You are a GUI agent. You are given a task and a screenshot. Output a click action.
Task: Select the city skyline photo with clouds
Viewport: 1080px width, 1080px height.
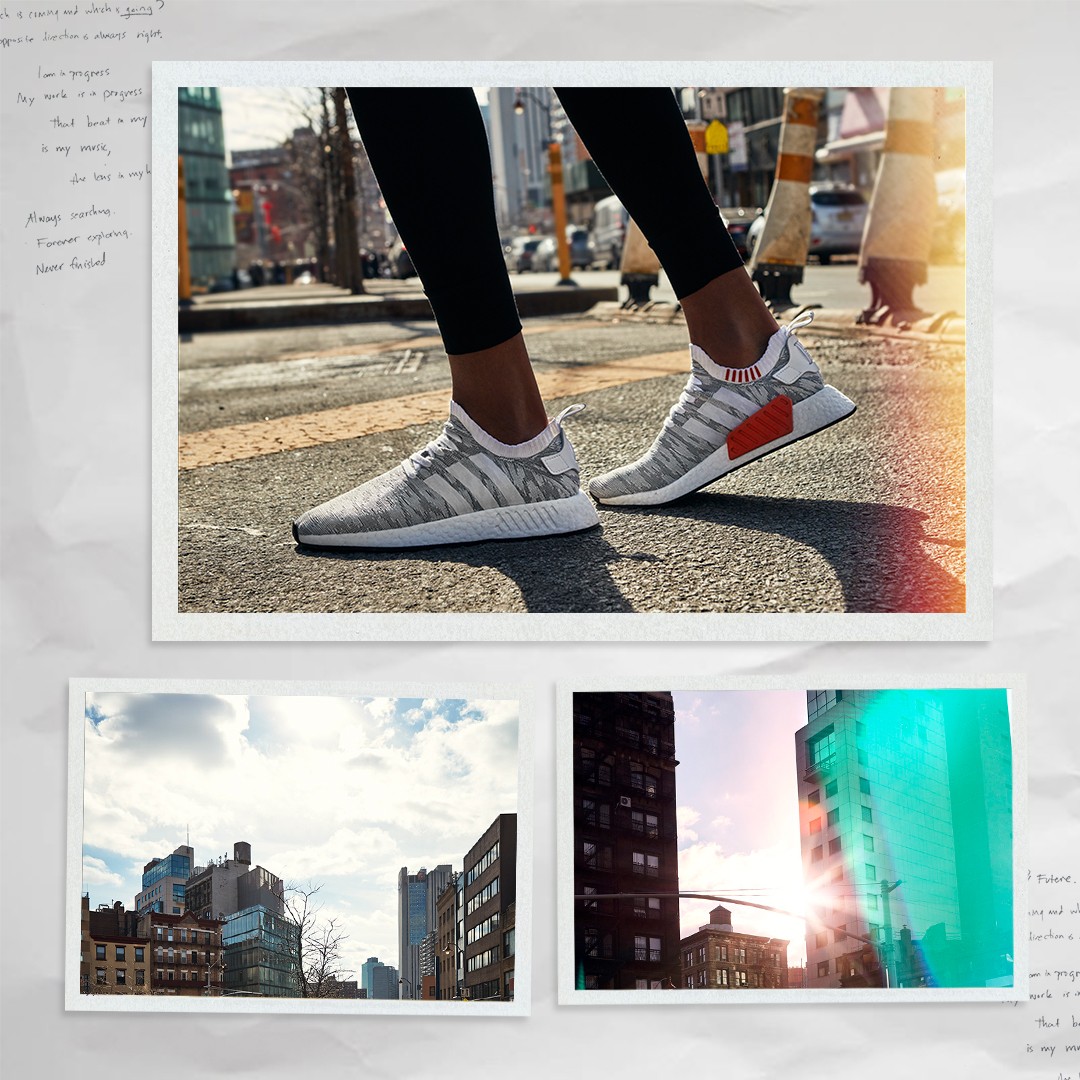[300, 846]
